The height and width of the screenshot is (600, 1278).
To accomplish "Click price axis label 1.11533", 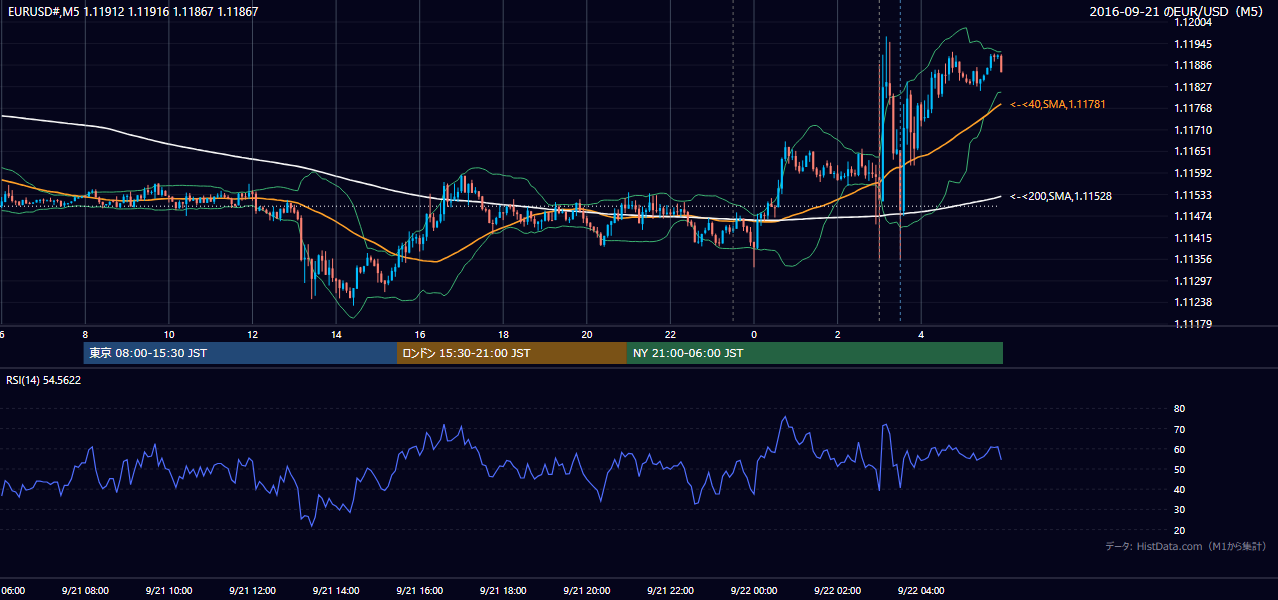I will coord(1195,195).
